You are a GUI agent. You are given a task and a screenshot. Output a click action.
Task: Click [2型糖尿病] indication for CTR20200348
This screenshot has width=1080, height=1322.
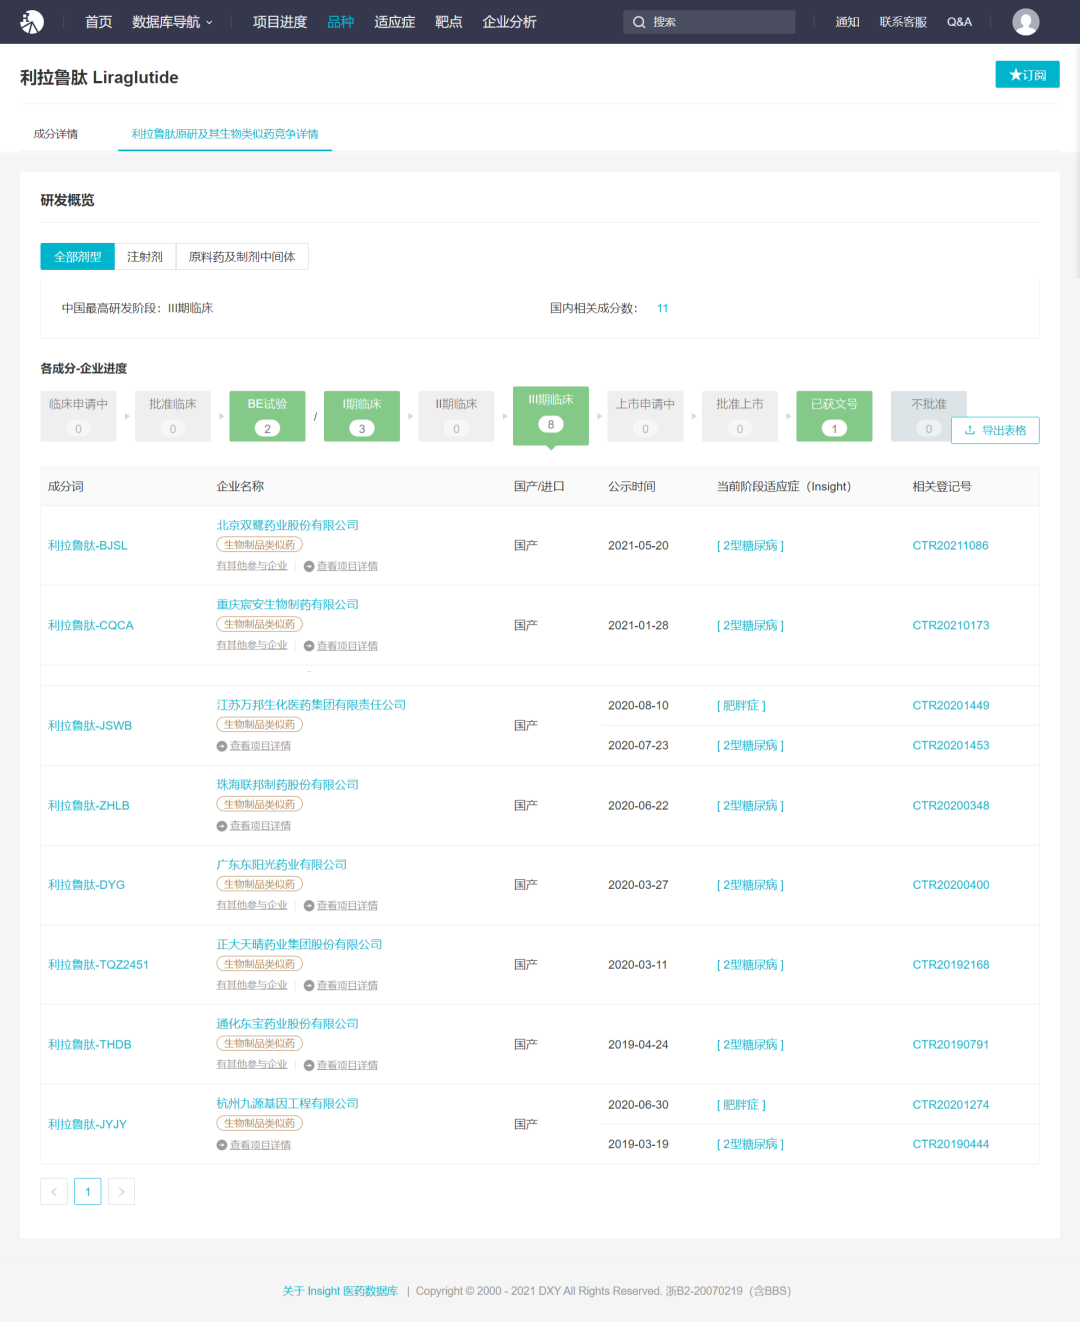click(750, 806)
